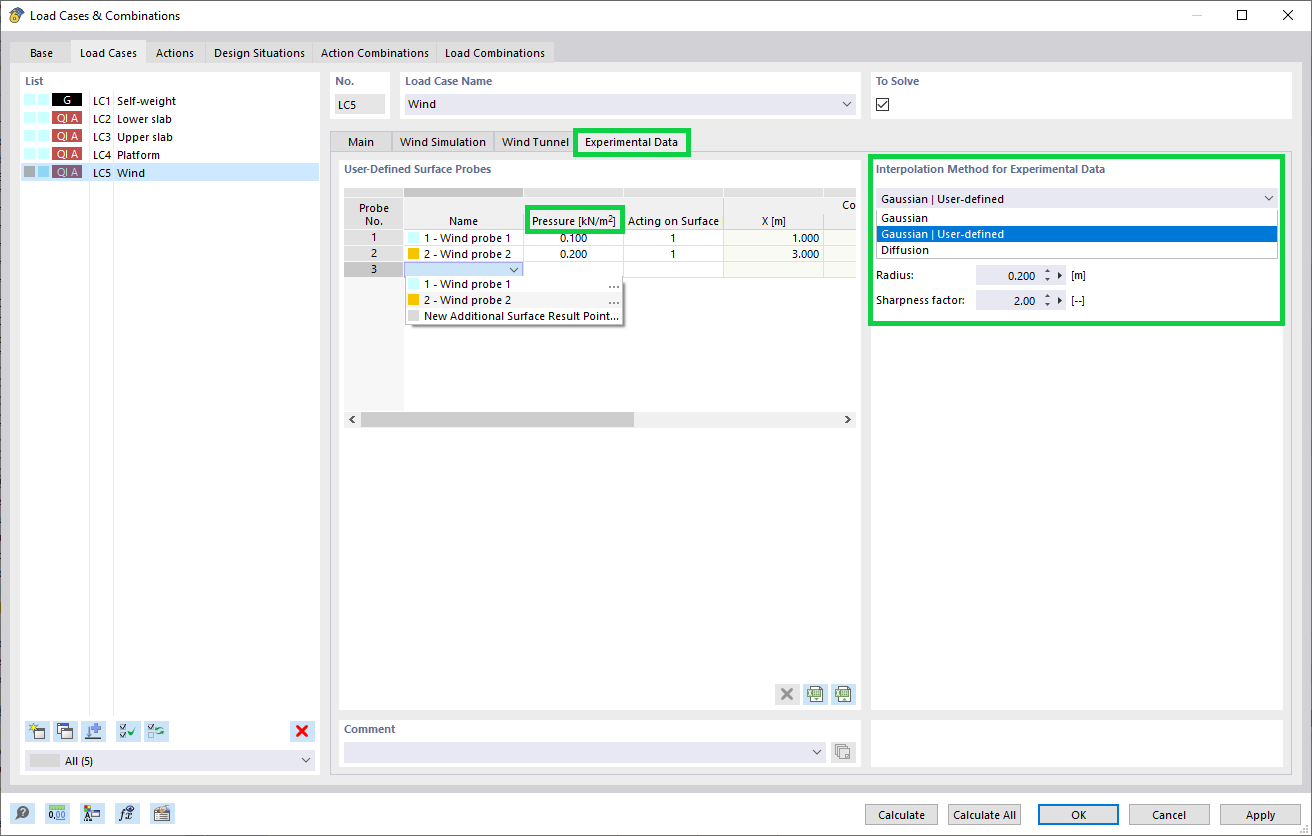Collapse the interpolation method combo box arrow
The image size is (1312, 836).
coord(1269,199)
